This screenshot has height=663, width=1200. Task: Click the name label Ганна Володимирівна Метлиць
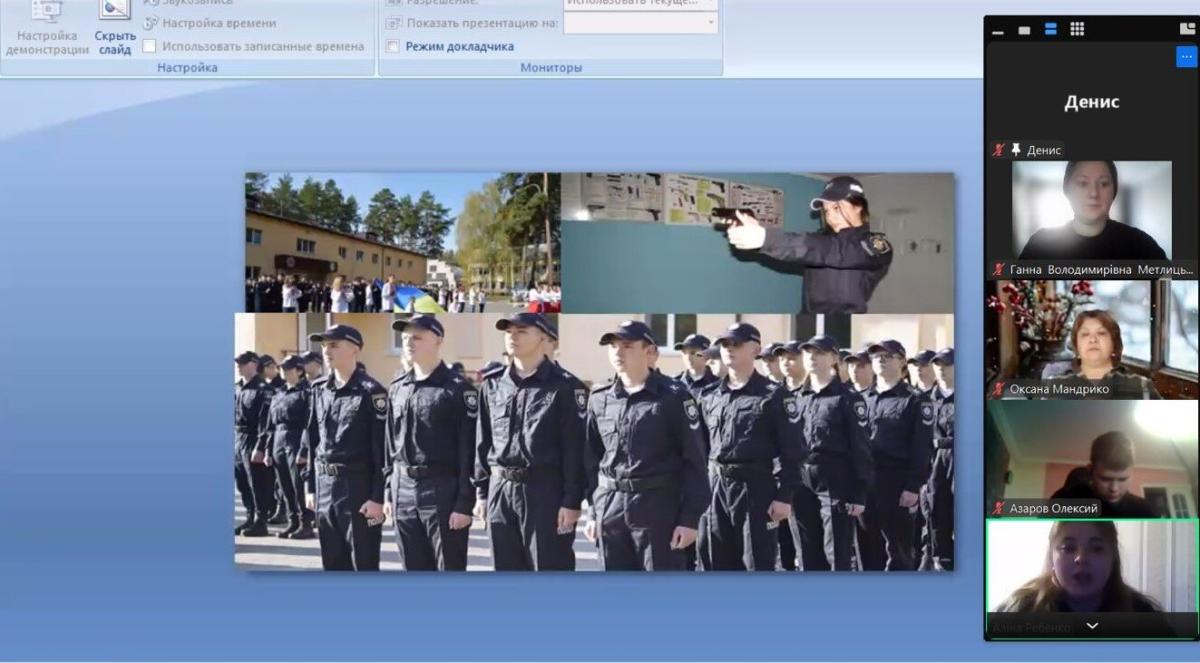[1101, 270]
